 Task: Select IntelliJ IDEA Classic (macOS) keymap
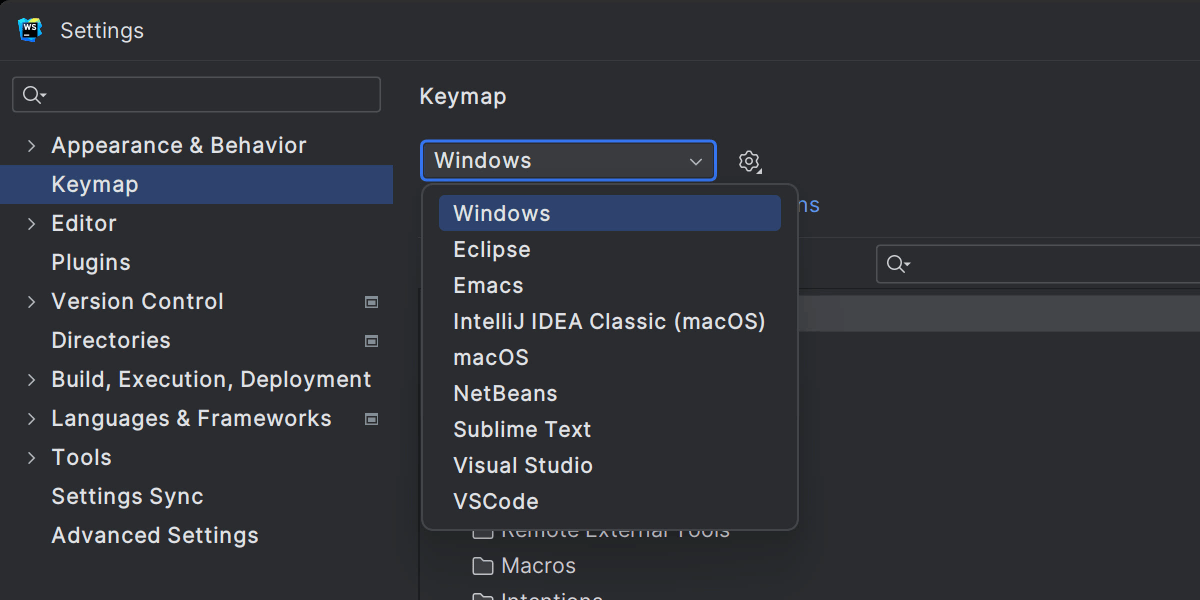pos(609,322)
